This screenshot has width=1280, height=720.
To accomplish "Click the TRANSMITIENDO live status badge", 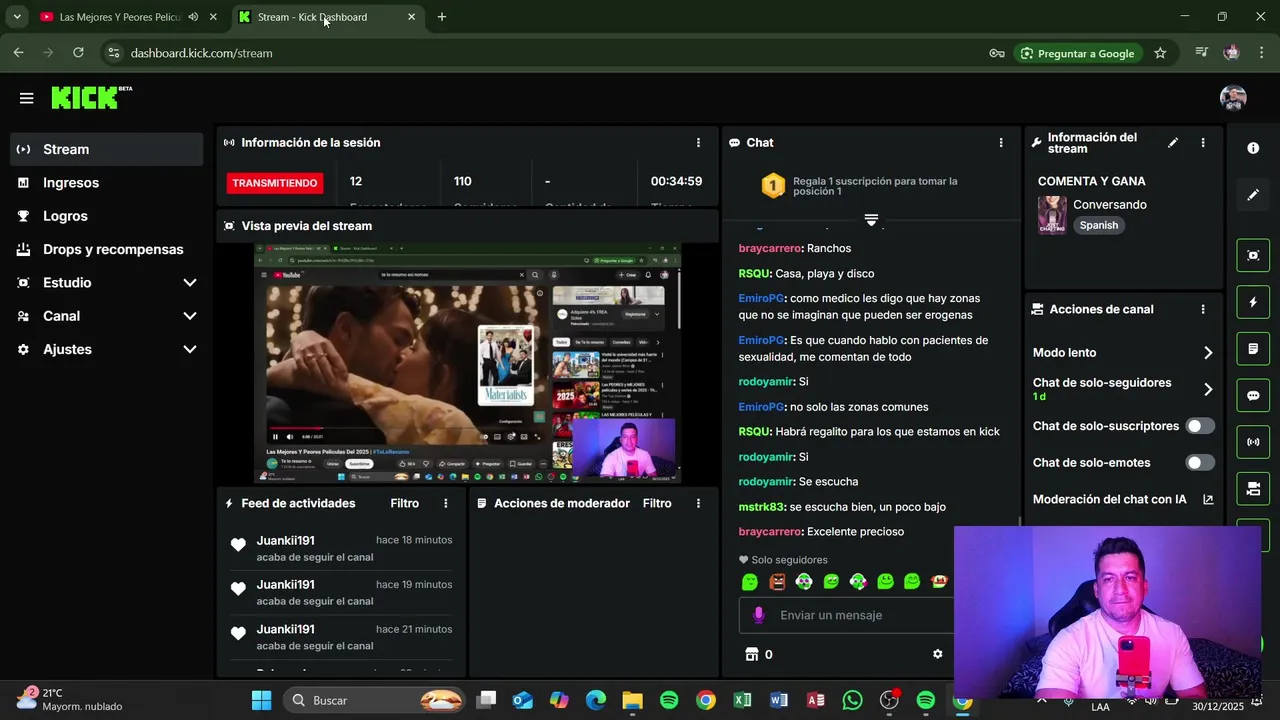I will pos(275,183).
